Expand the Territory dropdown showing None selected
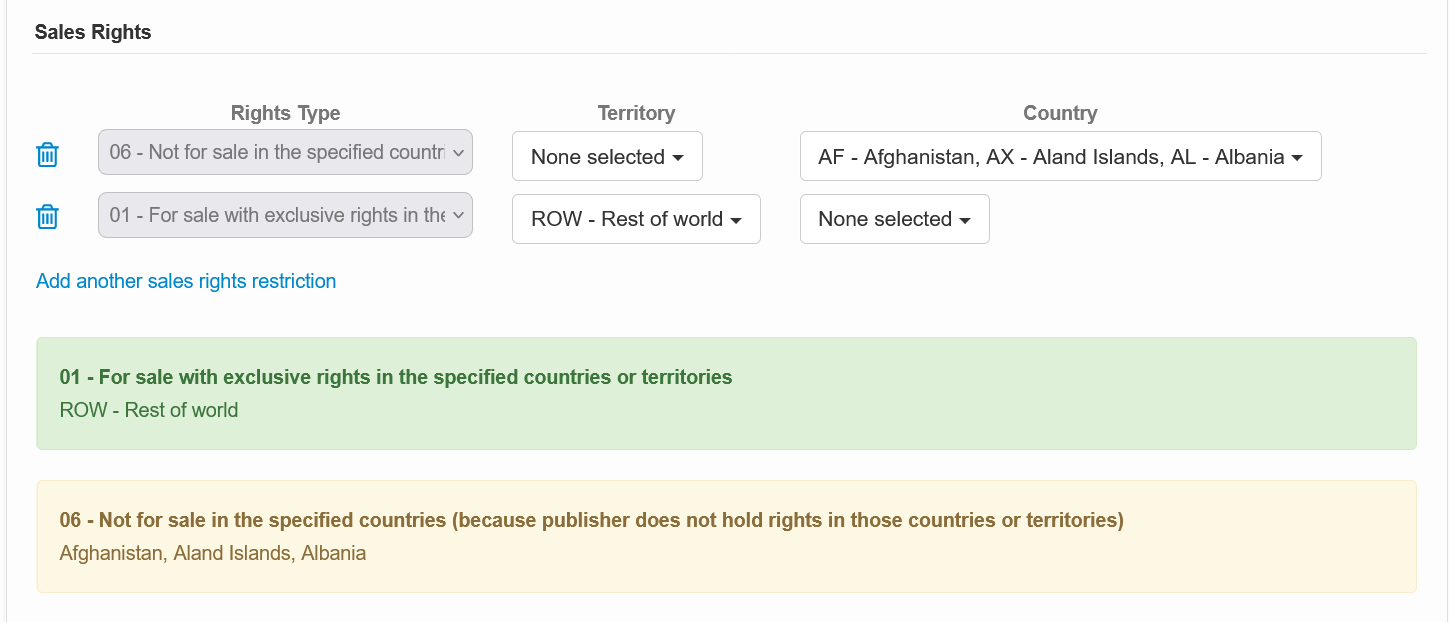Image resolution: width=1449 pixels, height=622 pixels. point(606,157)
